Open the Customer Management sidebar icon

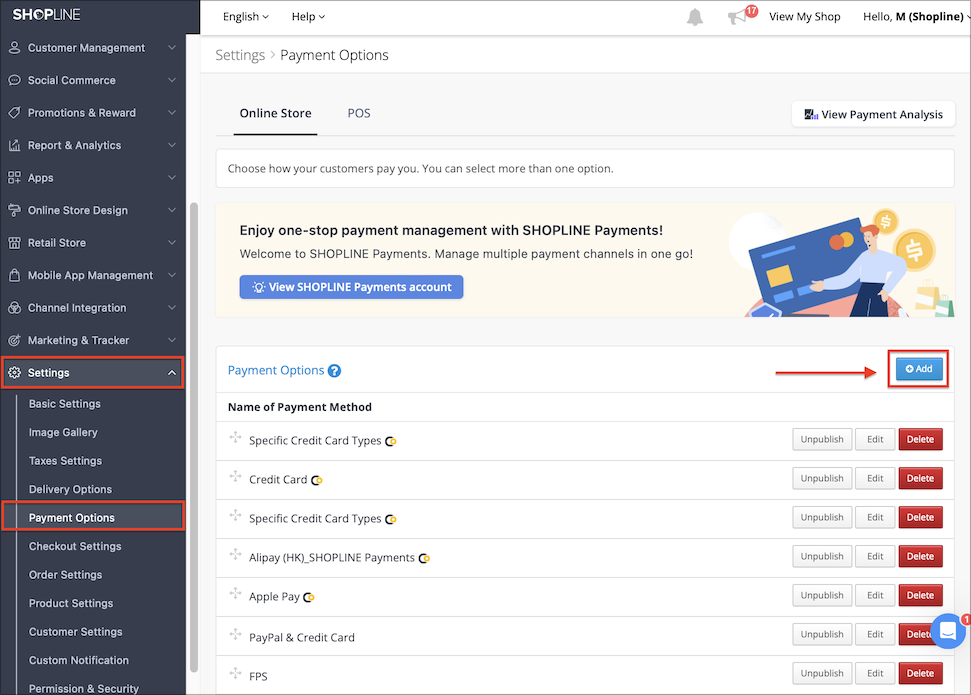pos(14,47)
